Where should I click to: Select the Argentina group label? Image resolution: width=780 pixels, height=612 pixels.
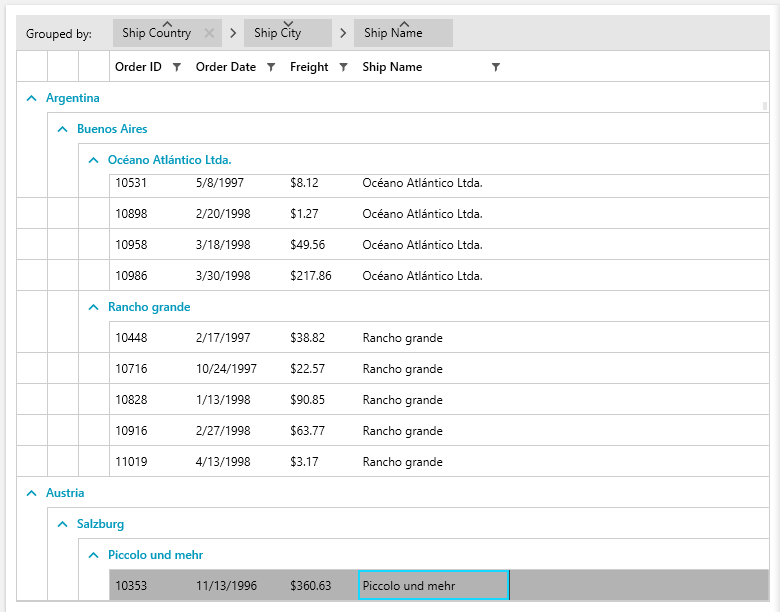(73, 98)
